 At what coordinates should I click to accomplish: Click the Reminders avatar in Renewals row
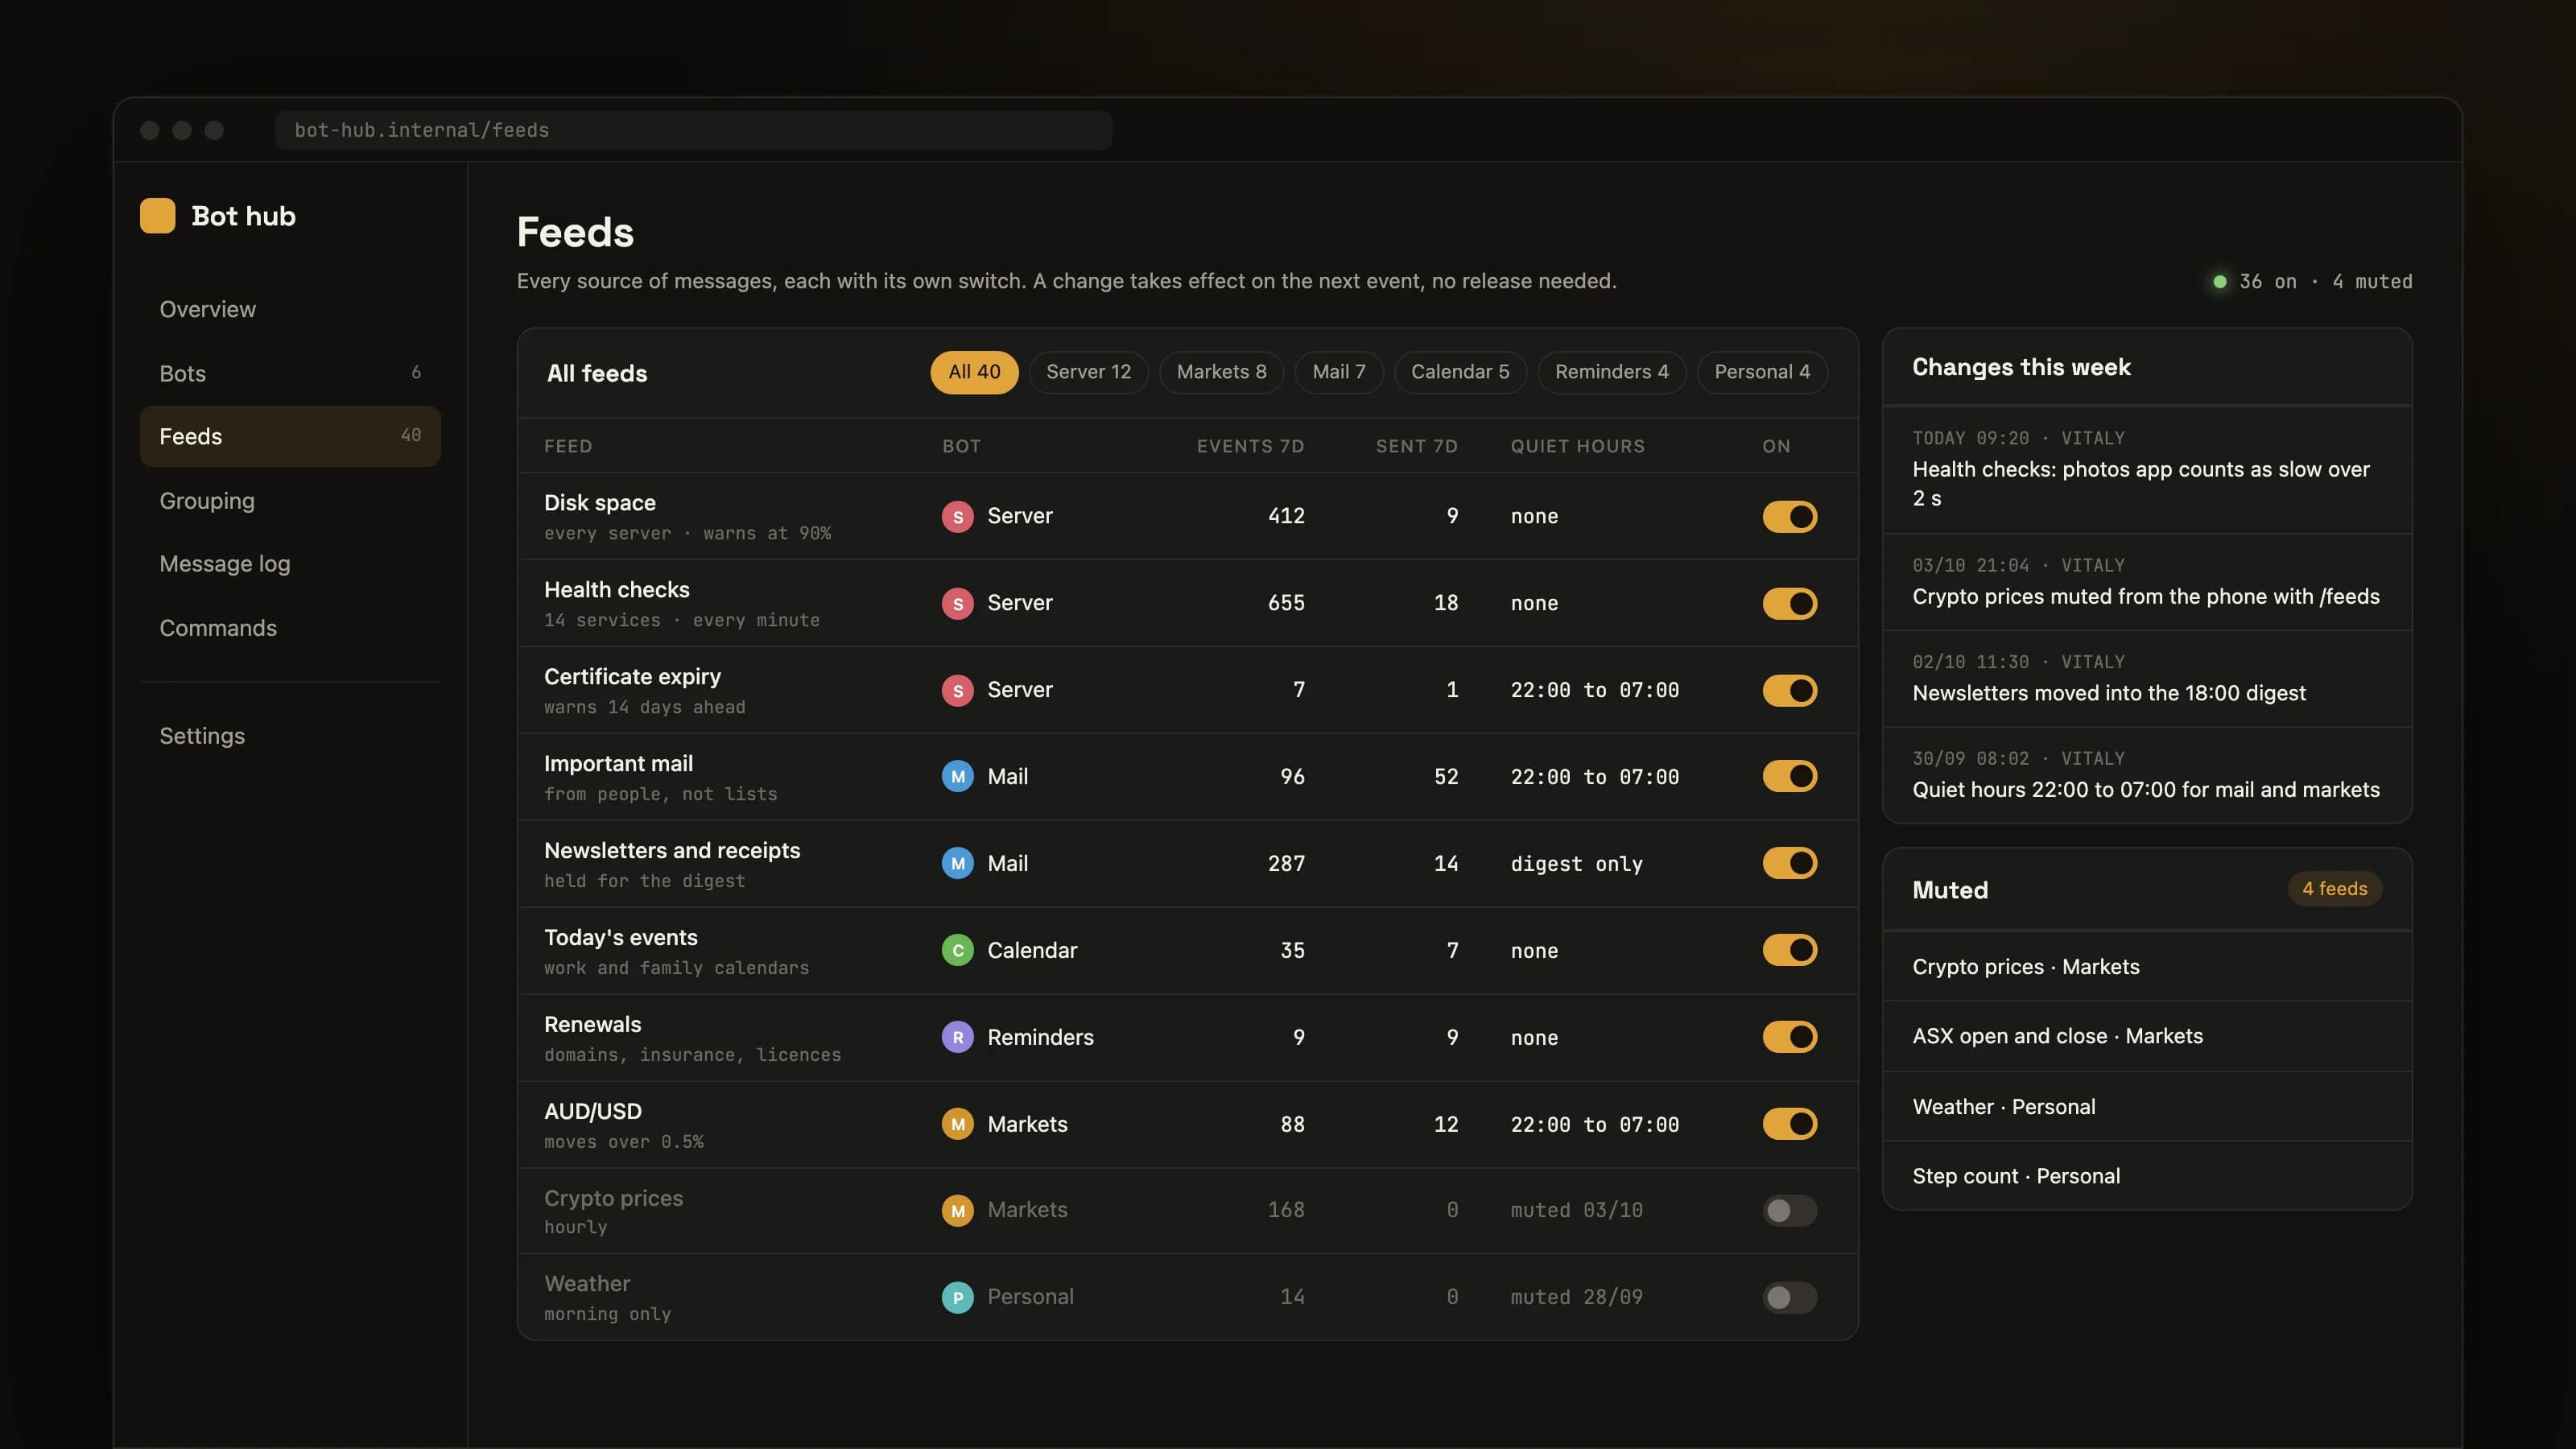[957, 1037]
